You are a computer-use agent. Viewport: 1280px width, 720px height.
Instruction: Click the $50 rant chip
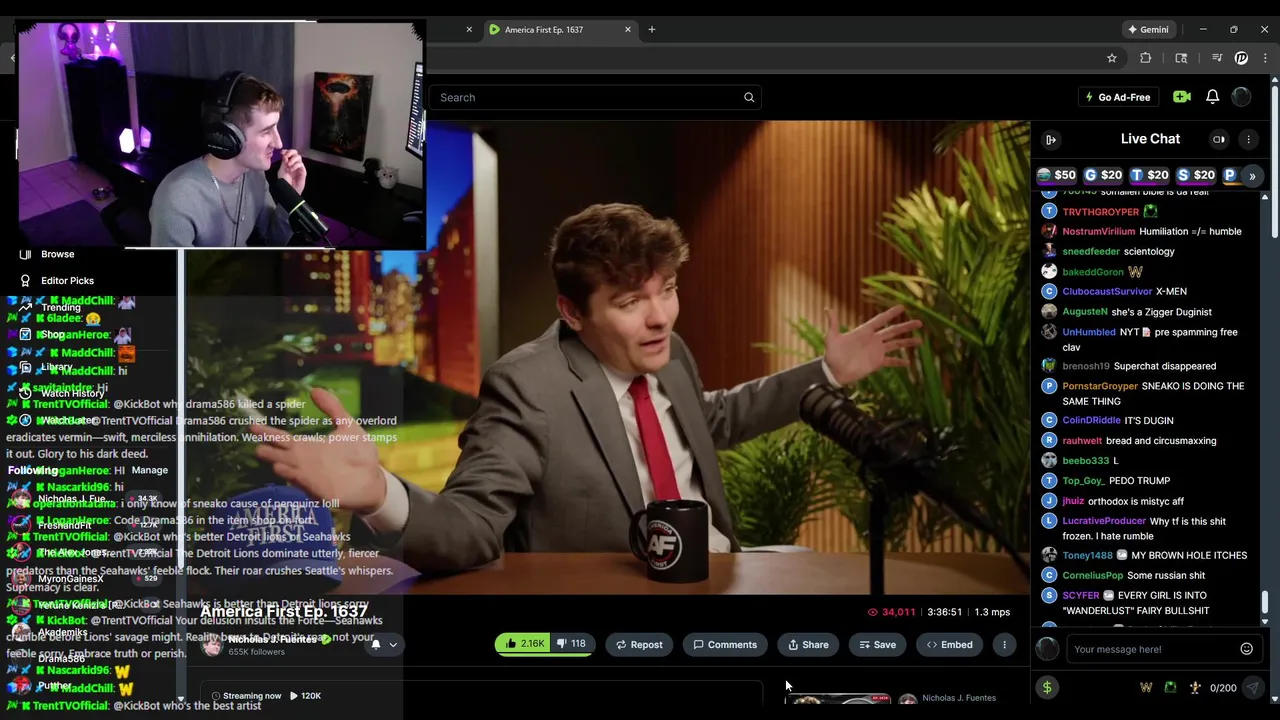pos(1056,175)
